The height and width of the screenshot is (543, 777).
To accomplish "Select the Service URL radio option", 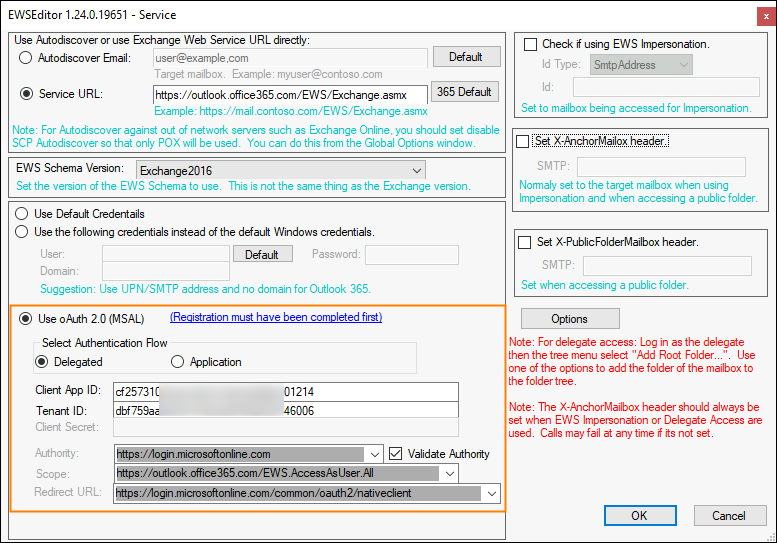I will (26, 94).
